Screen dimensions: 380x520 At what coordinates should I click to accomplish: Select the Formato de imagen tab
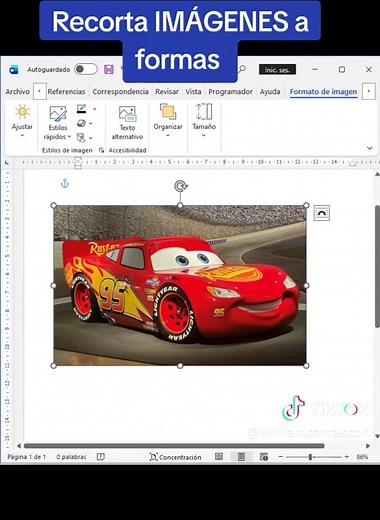point(323,91)
